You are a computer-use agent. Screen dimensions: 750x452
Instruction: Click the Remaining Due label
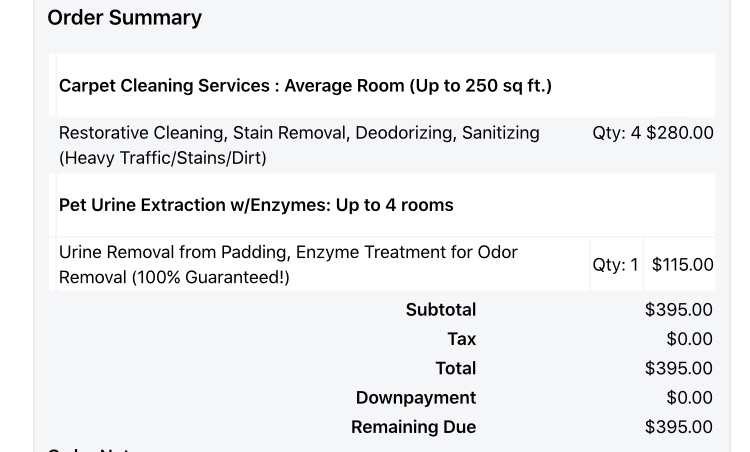(x=413, y=427)
